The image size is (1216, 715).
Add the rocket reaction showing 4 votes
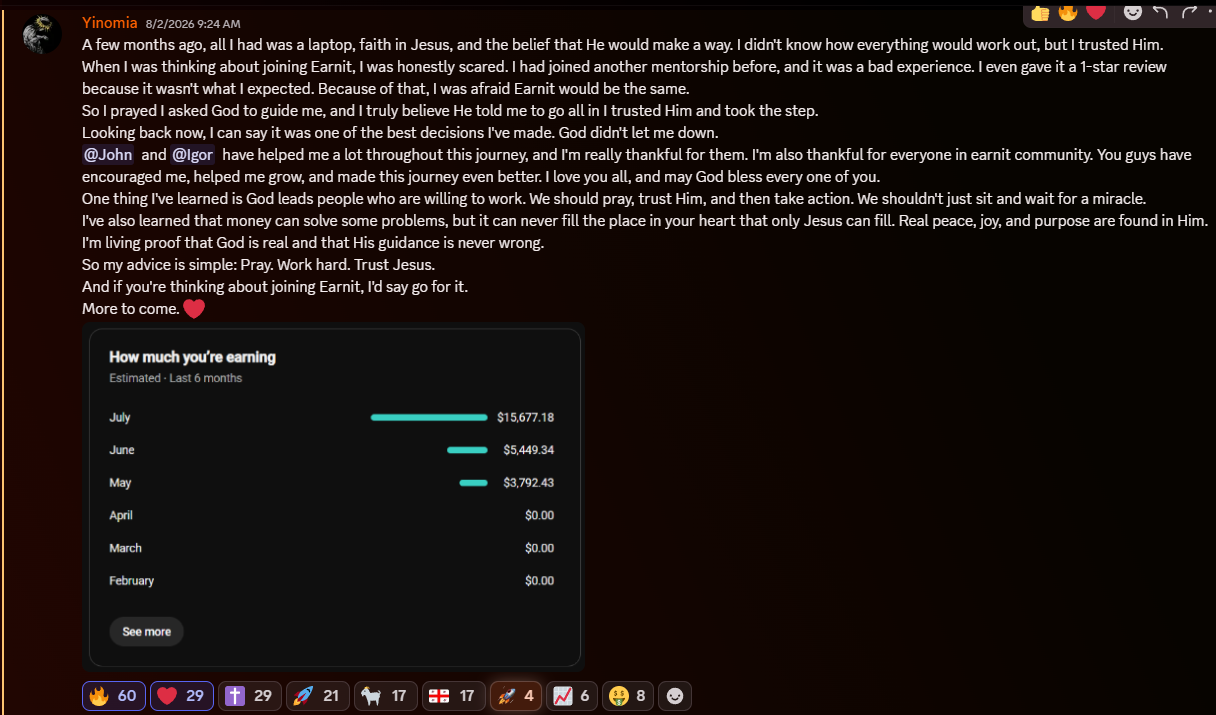[x=516, y=696]
